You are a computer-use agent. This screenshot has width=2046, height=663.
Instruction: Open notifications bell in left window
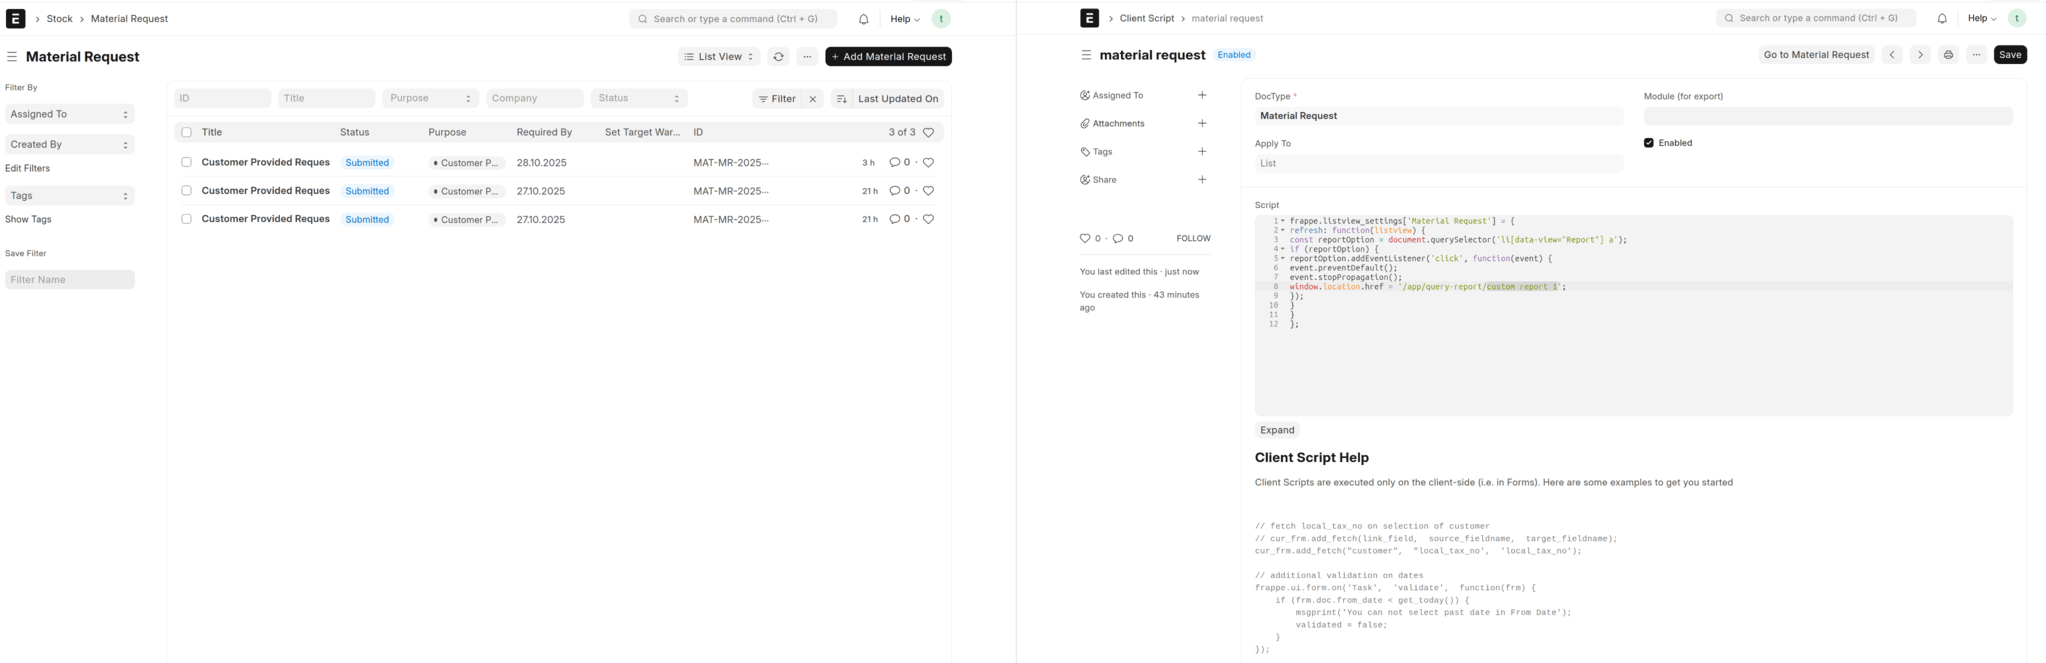[863, 19]
